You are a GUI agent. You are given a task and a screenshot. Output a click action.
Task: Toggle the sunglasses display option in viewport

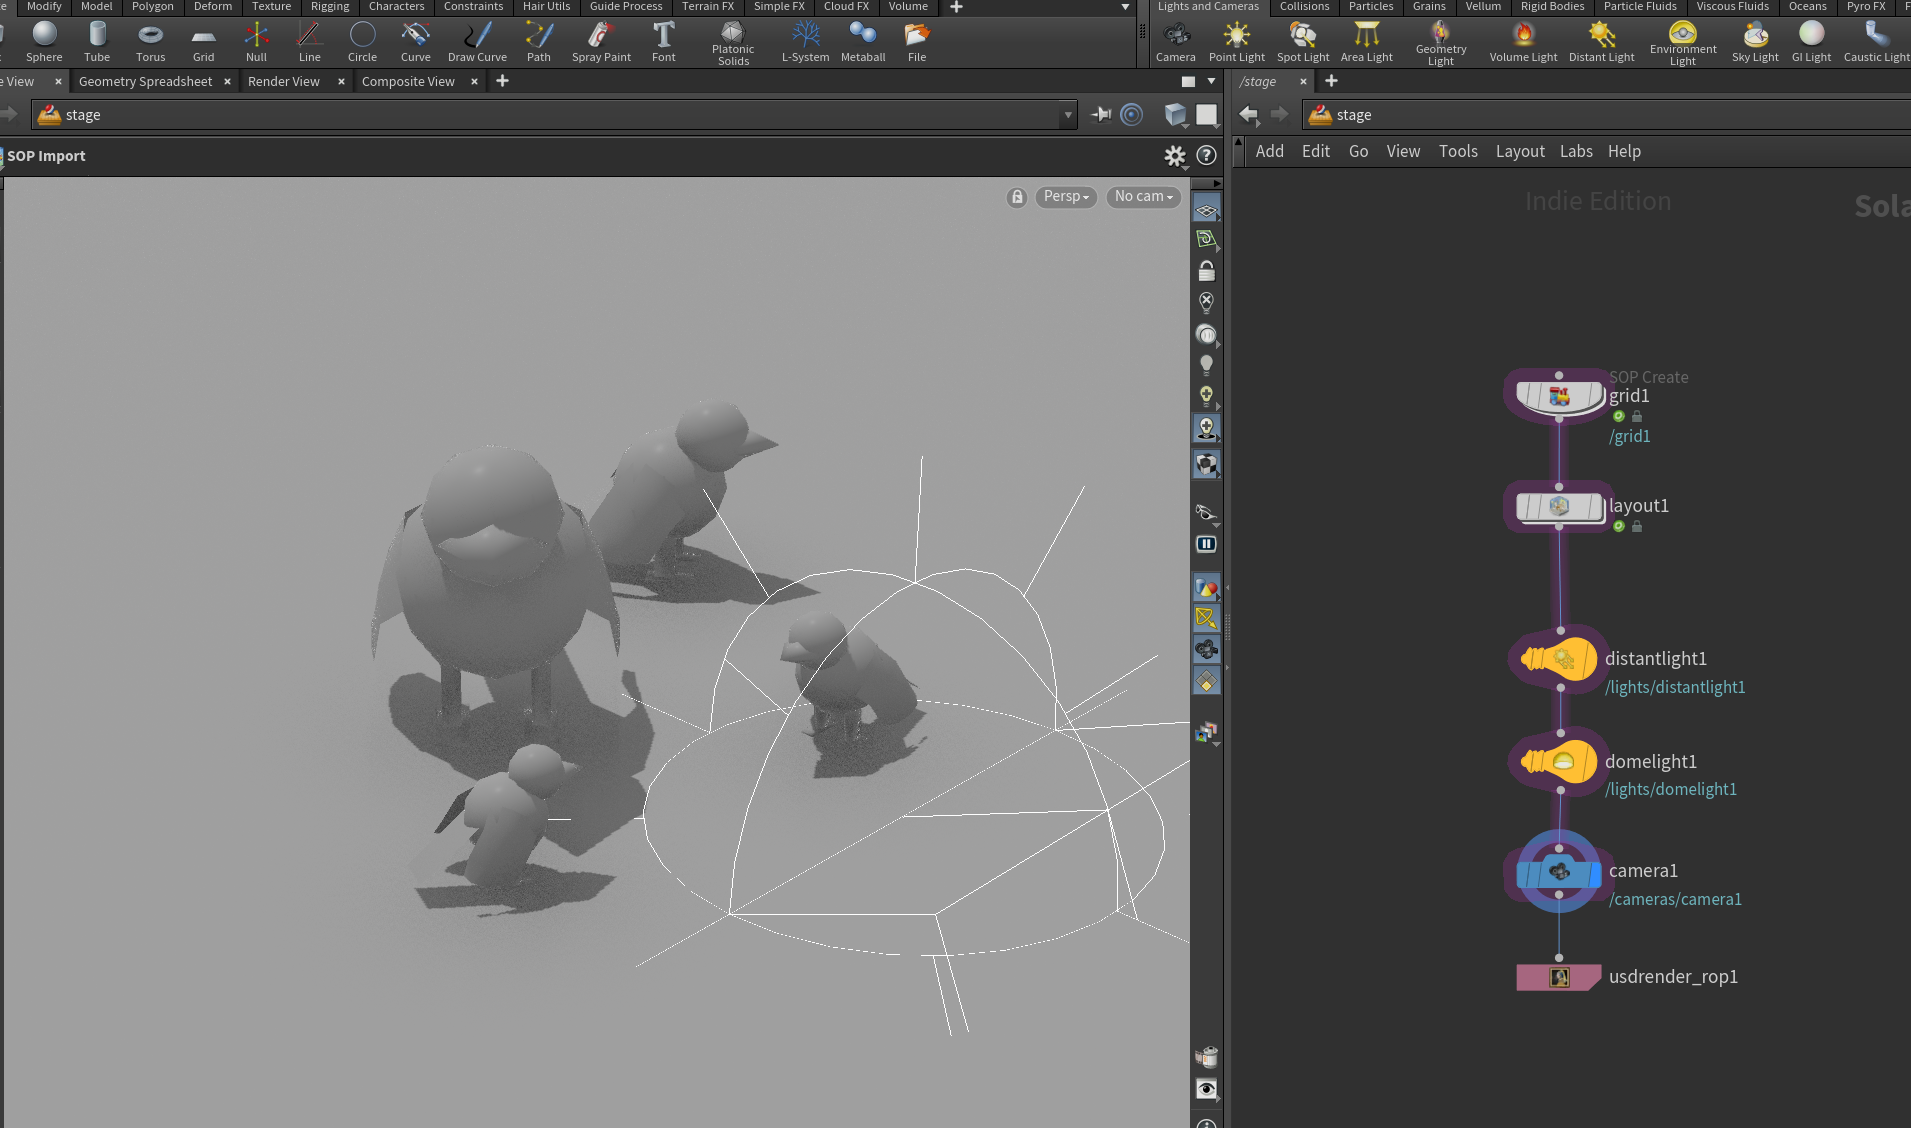[1206, 513]
